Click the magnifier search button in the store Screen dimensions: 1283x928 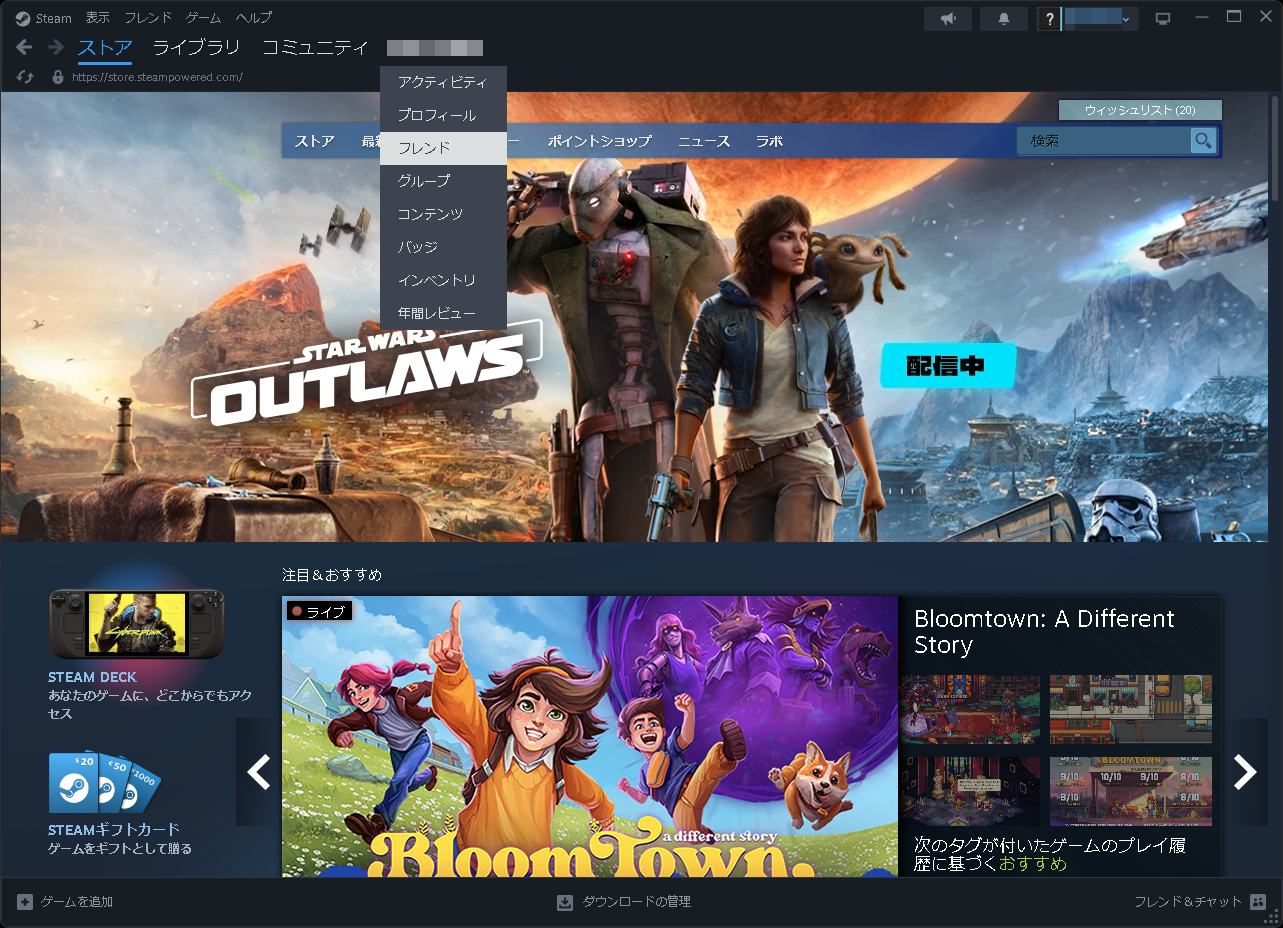tap(1203, 141)
